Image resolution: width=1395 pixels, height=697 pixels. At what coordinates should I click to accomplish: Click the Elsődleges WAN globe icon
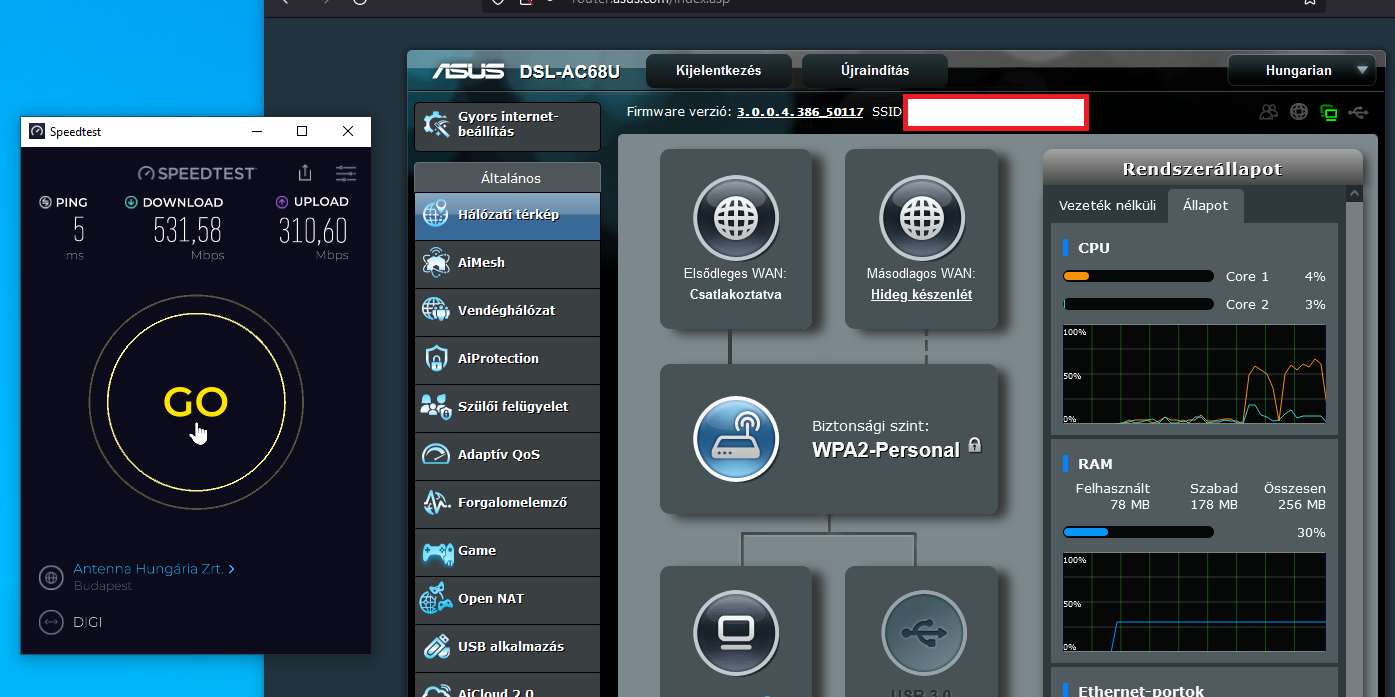pos(736,218)
